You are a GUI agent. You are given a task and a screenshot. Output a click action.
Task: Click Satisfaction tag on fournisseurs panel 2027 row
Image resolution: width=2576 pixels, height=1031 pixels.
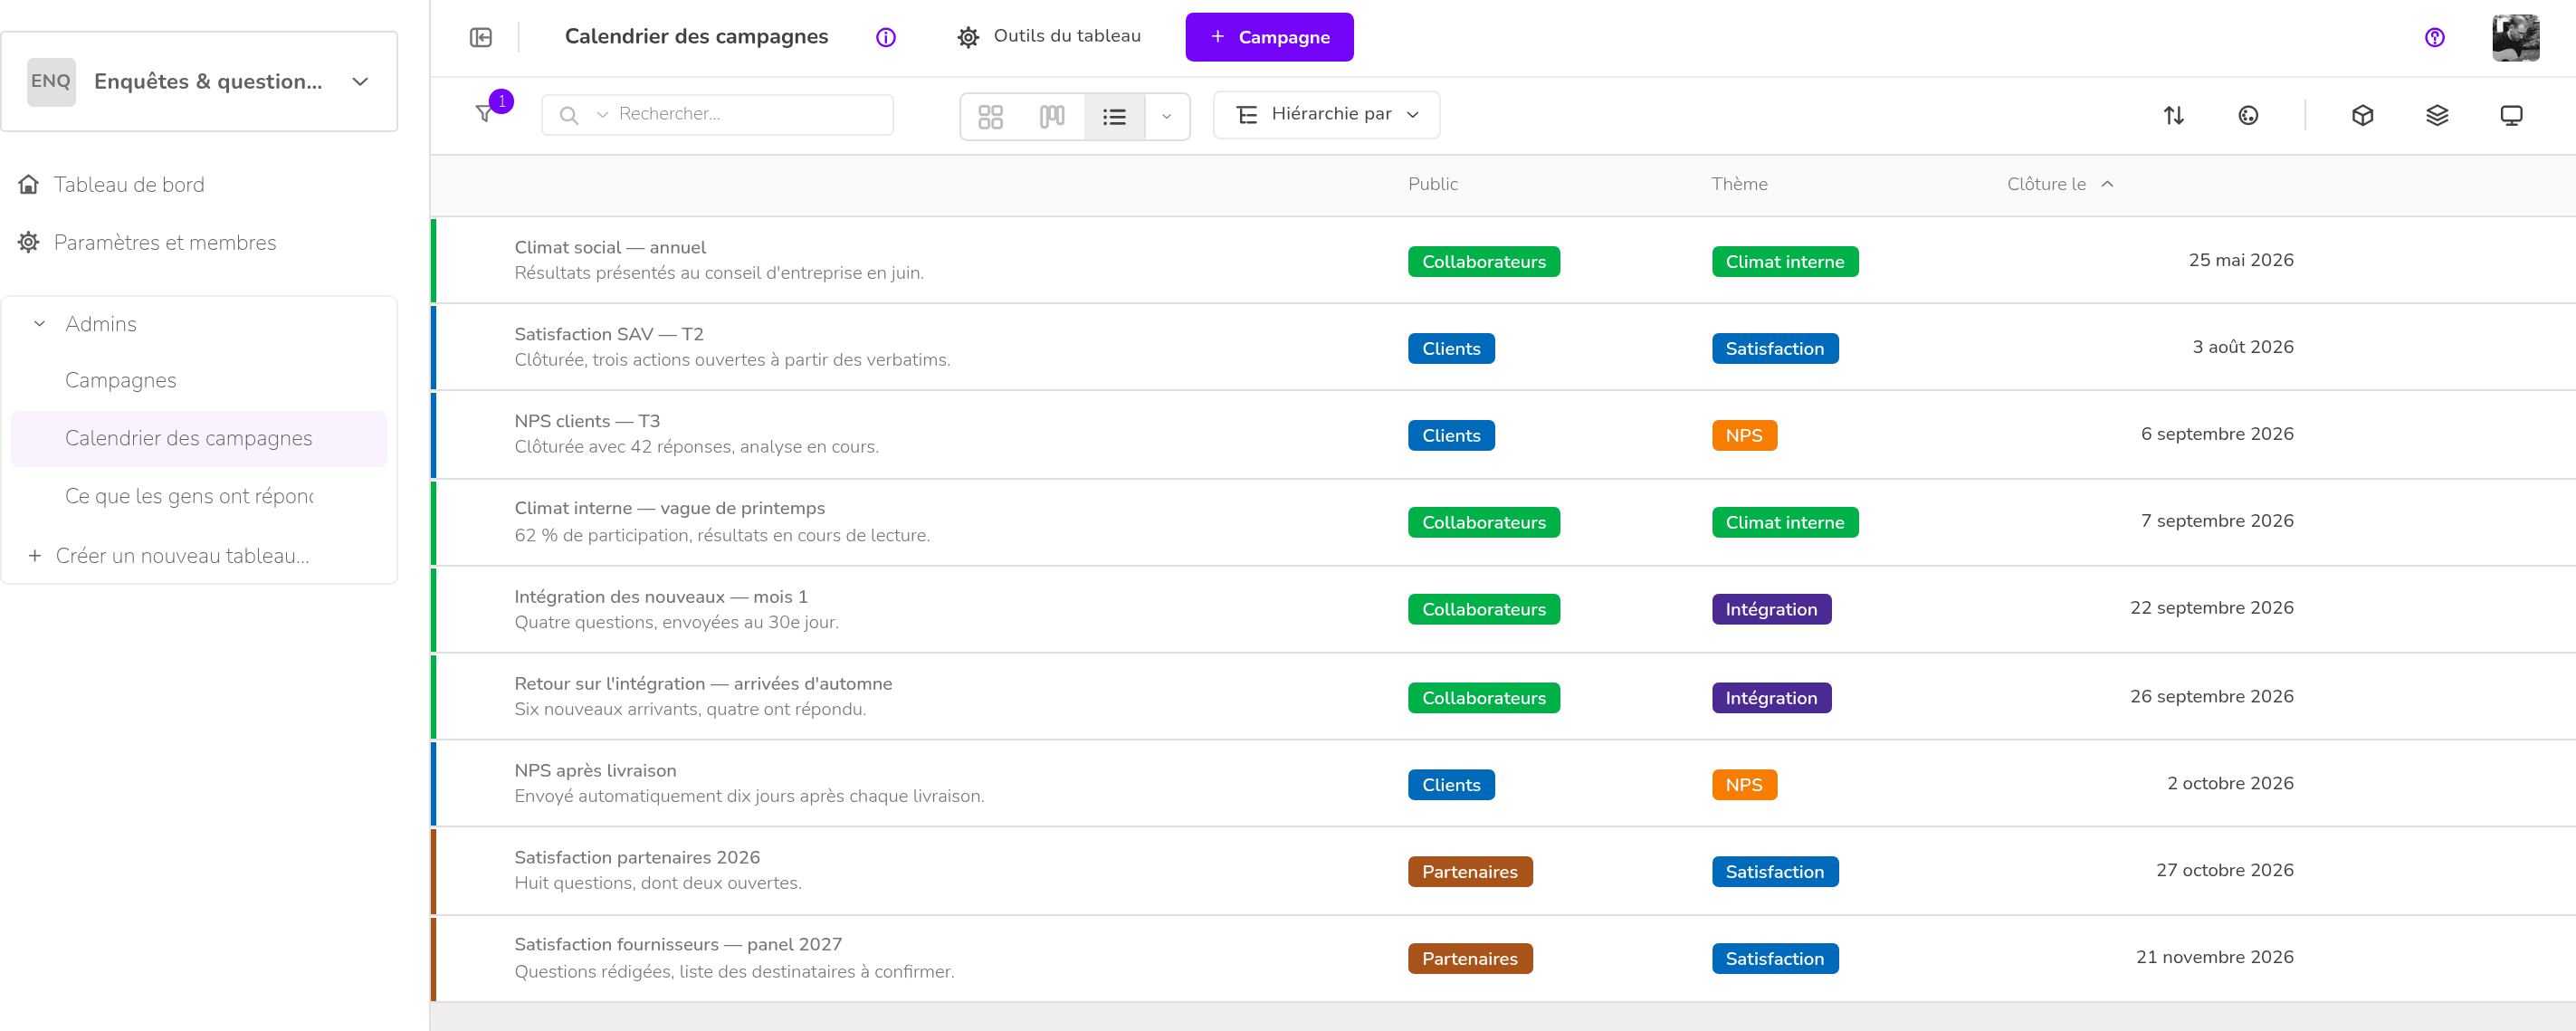coord(1774,958)
